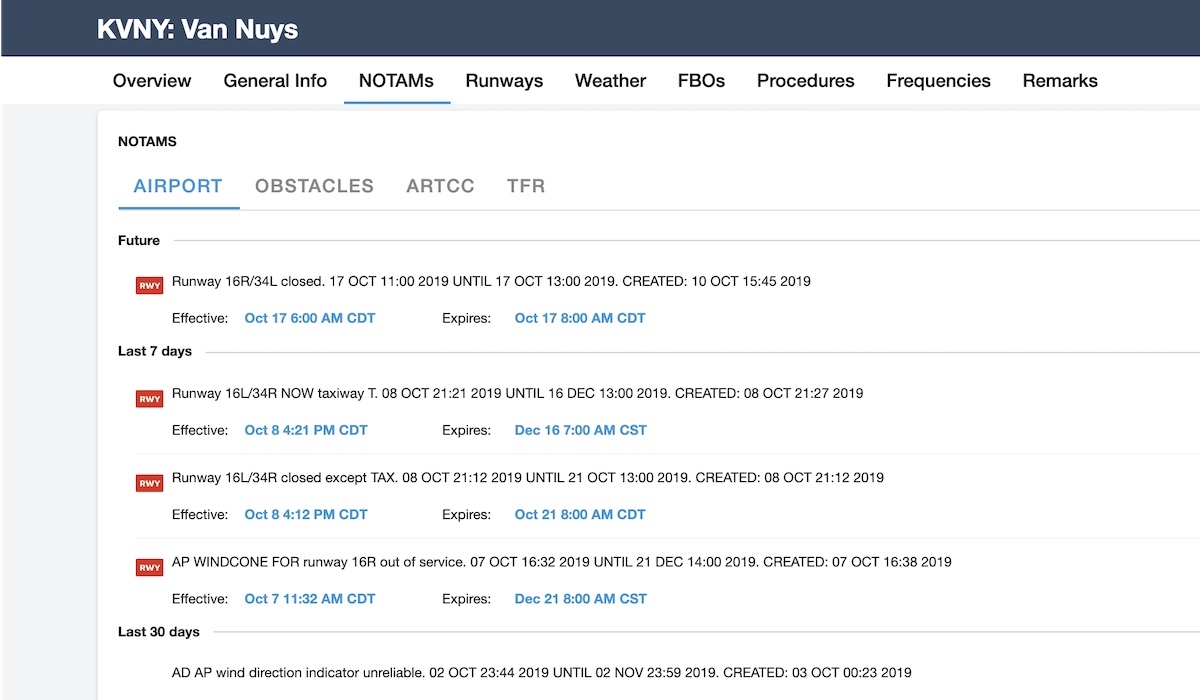Go to the Runways tab
The height and width of the screenshot is (700, 1200).
(x=504, y=81)
